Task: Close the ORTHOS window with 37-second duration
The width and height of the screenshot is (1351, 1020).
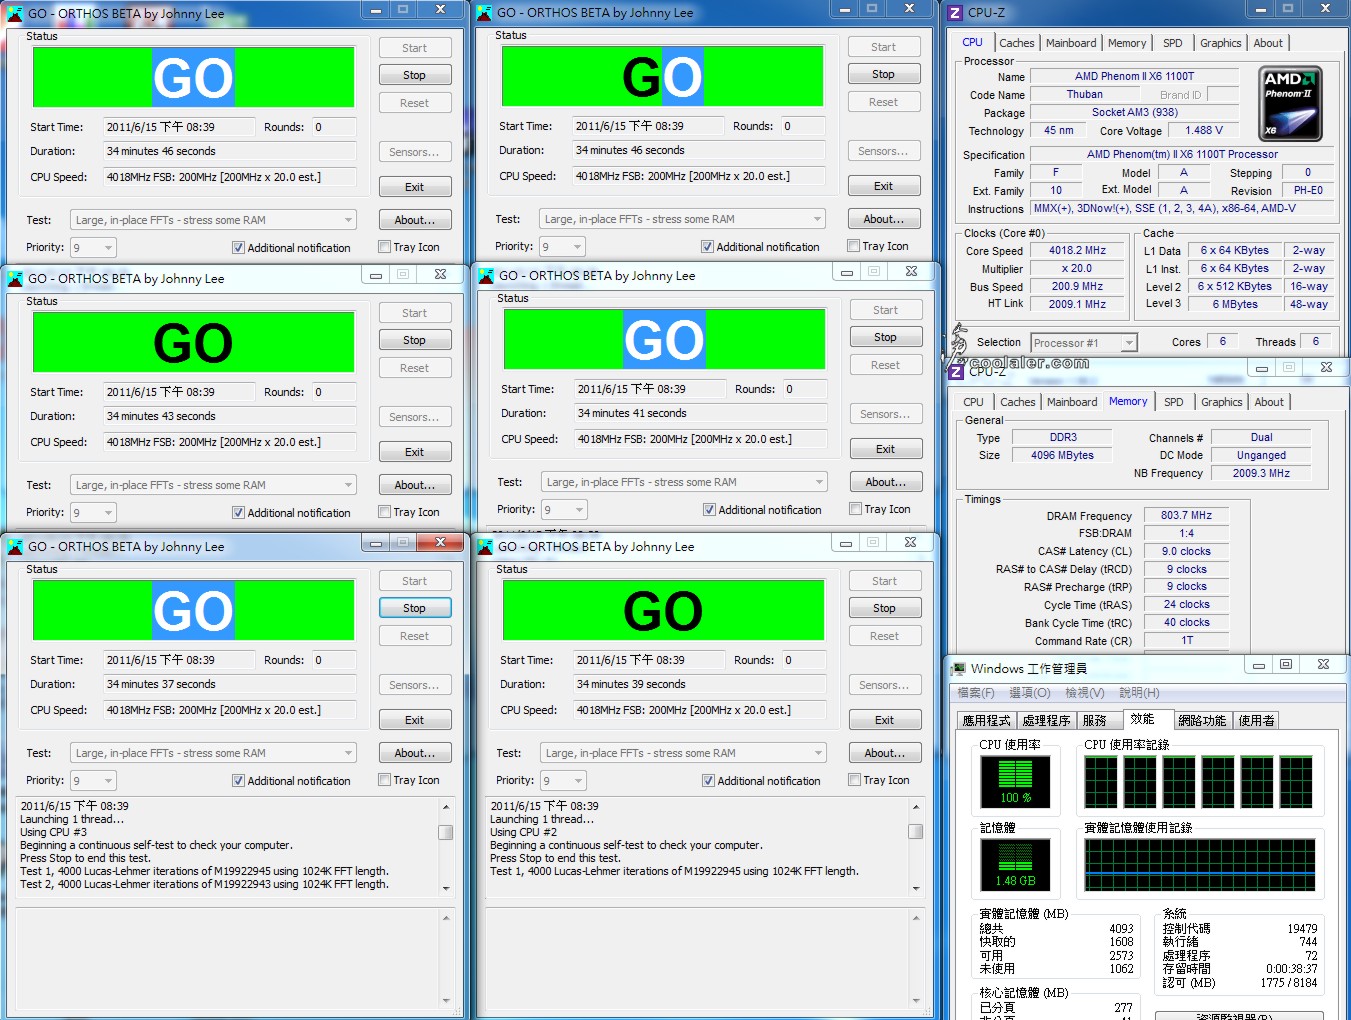Action: 440,542
